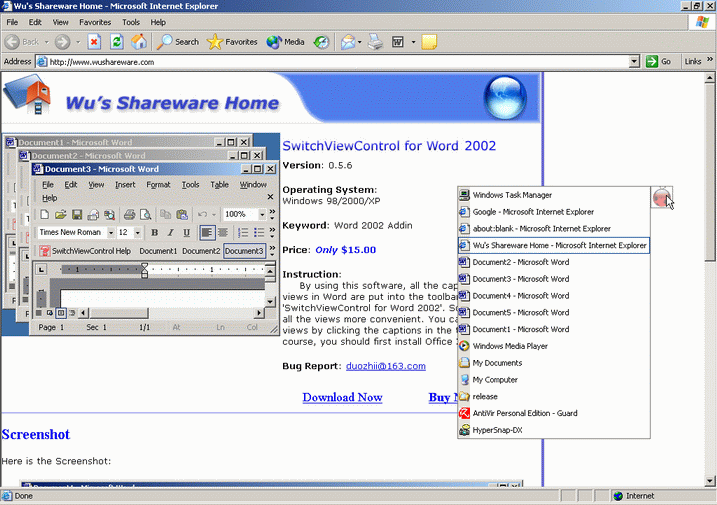Click the IE Forward arrow button
The height and width of the screenshot is (505, 717).
[x=63, y=42]
